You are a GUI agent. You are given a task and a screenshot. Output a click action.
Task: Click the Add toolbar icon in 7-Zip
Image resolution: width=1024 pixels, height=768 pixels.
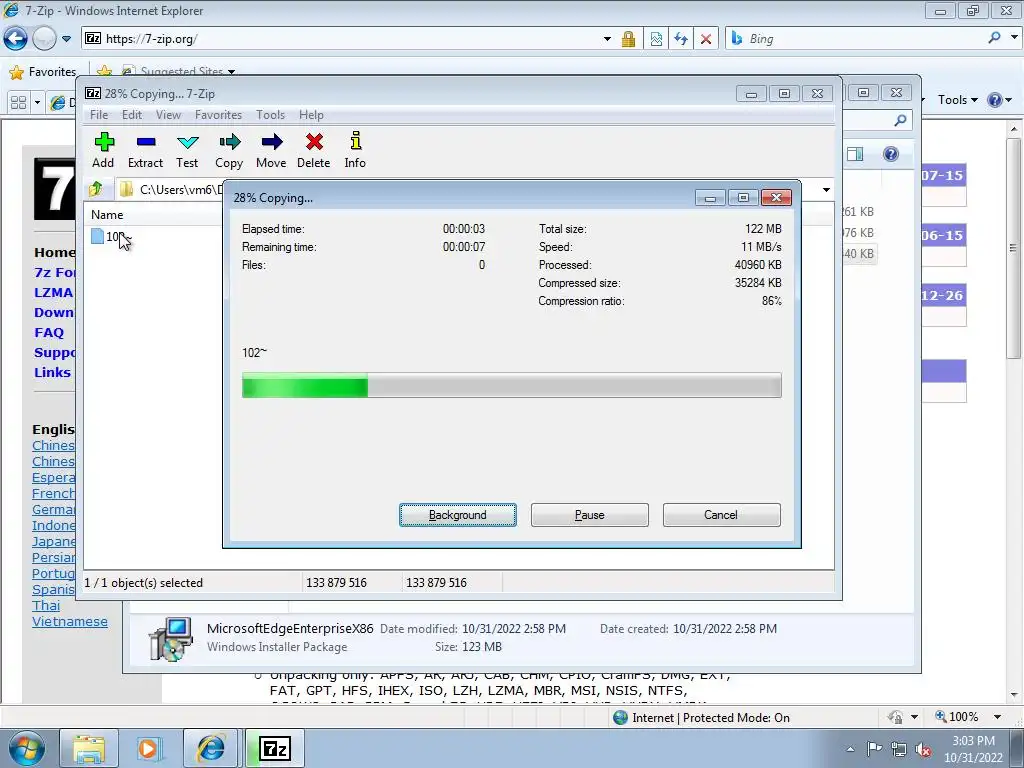pyautogui.click(x=103, y=151)
